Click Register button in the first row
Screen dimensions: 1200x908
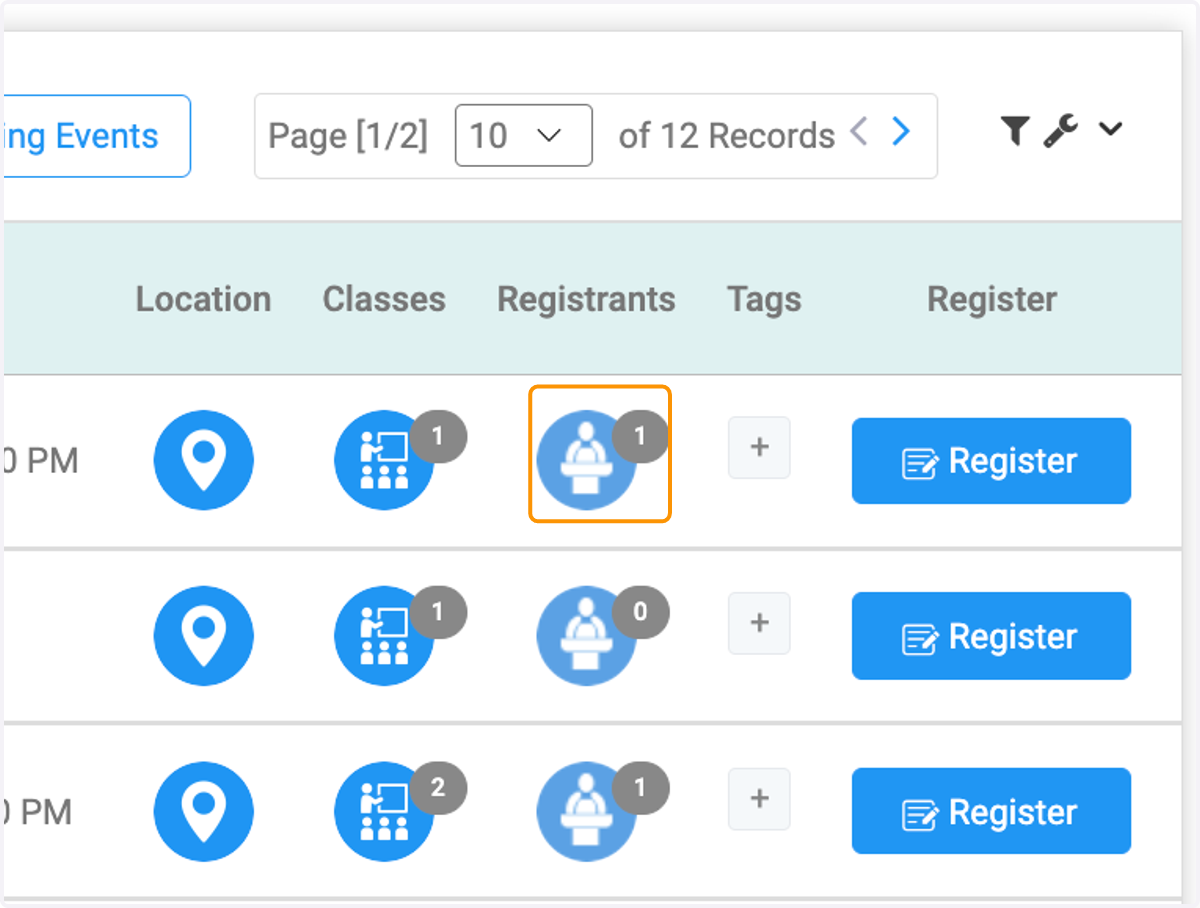point(991,461)
